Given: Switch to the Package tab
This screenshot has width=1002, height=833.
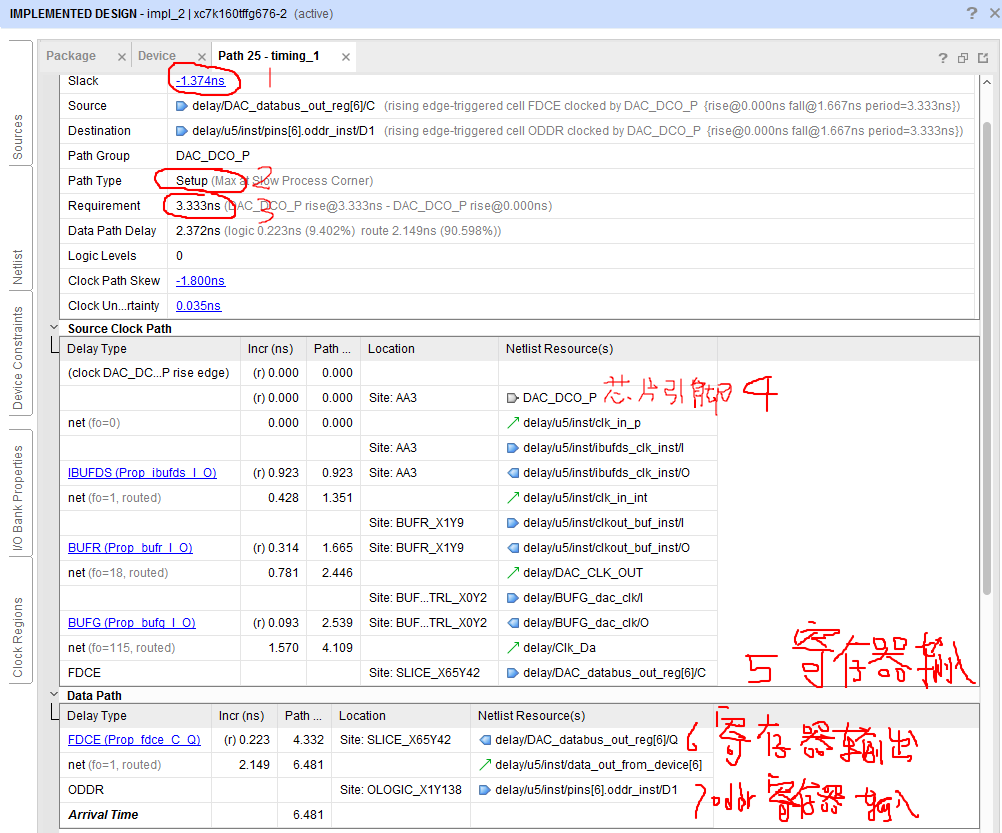Looking at the screenshot, I should [x=71, y=56].
